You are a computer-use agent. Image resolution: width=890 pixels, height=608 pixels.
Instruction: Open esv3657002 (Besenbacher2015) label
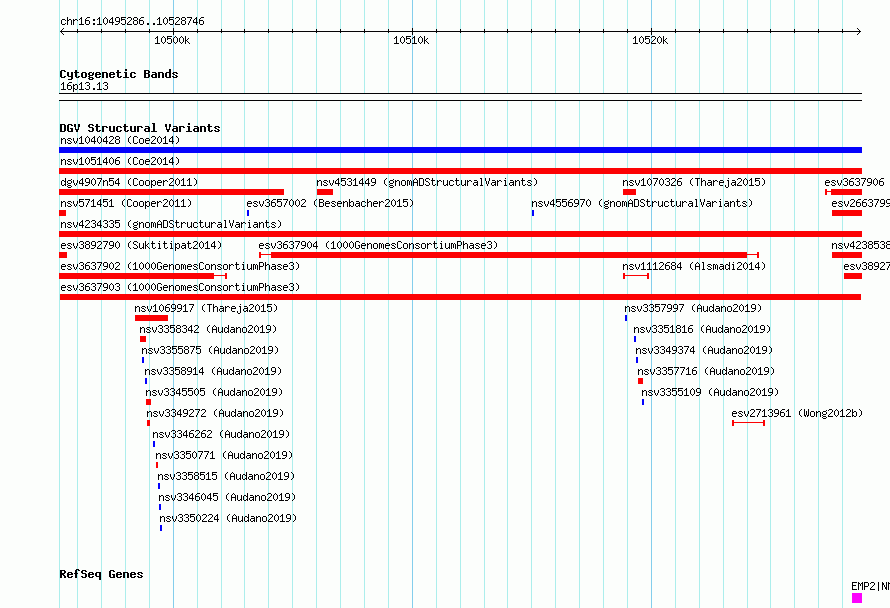pos(330,203)
